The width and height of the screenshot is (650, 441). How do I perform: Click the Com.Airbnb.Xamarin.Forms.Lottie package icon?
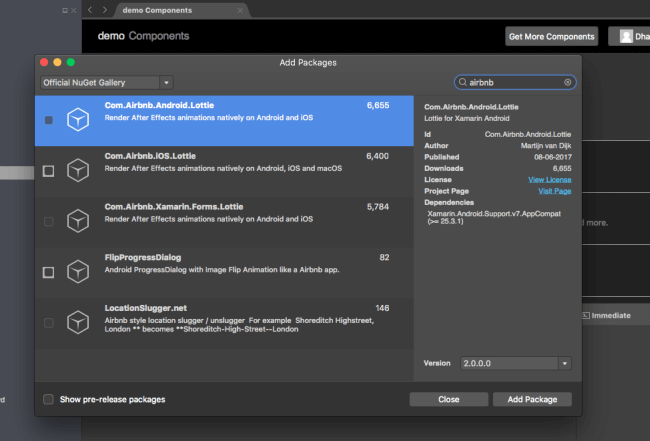pyautogui.click(x=78, y=221)
